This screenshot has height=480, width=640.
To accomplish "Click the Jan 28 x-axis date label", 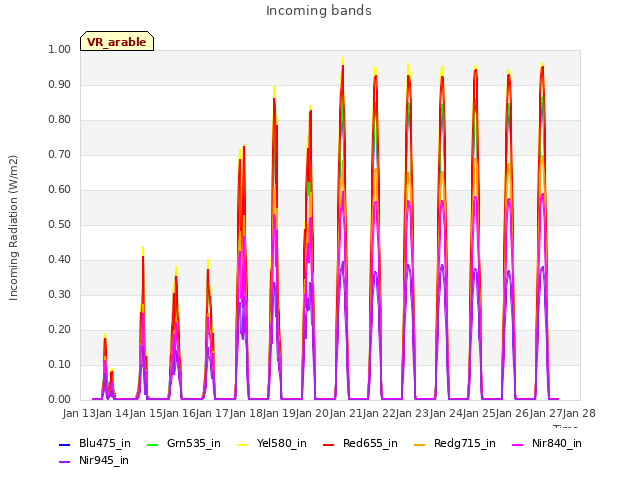I will point(579,413).
